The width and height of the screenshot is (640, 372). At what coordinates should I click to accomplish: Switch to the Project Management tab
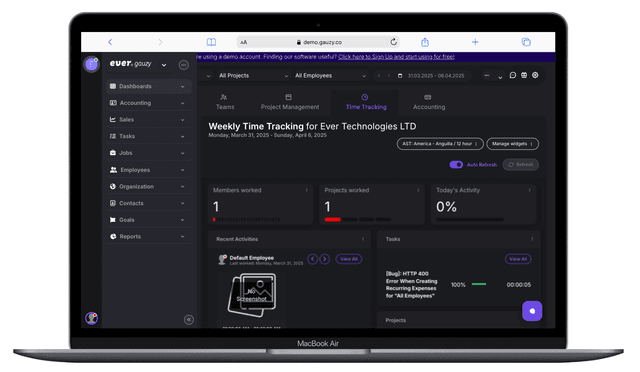[x=290, y=102]
